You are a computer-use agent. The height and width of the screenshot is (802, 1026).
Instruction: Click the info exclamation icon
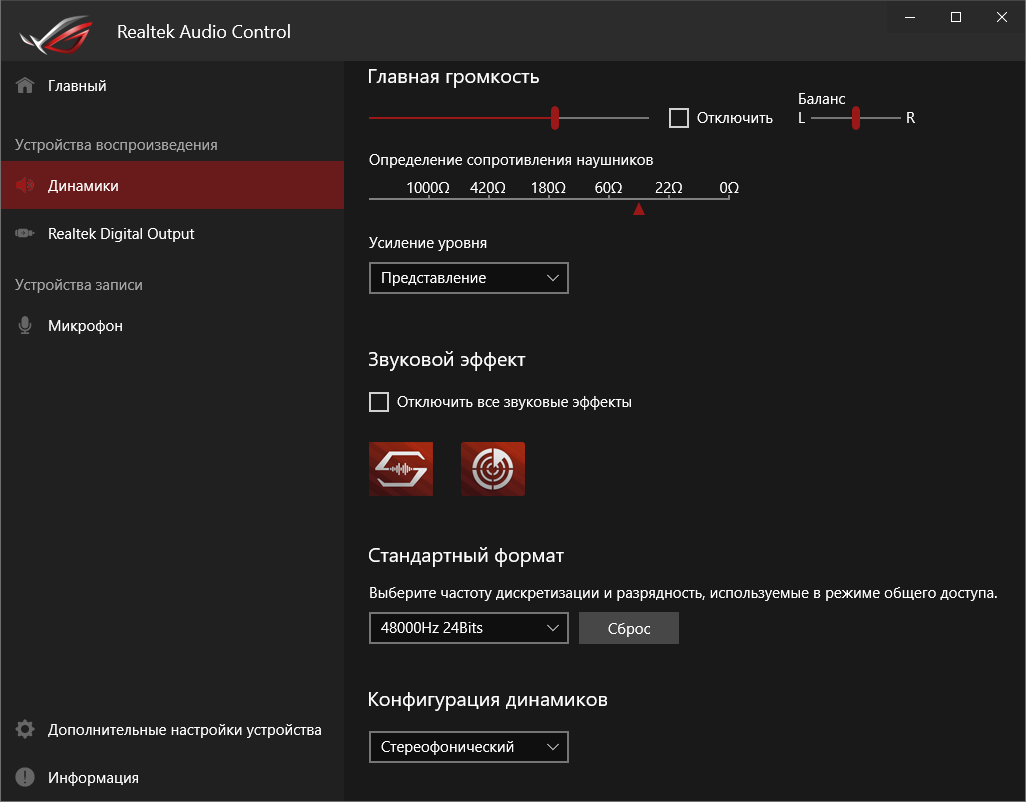[25, 778]
